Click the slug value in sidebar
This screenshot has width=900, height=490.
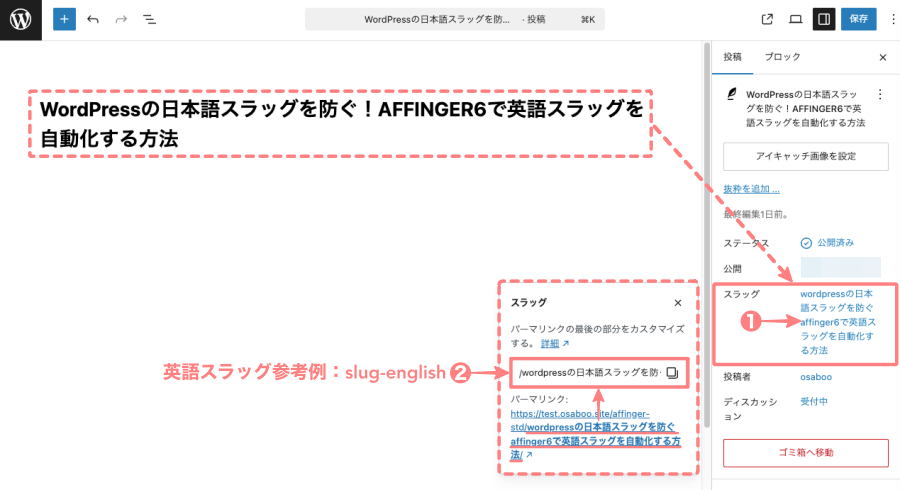838,322
